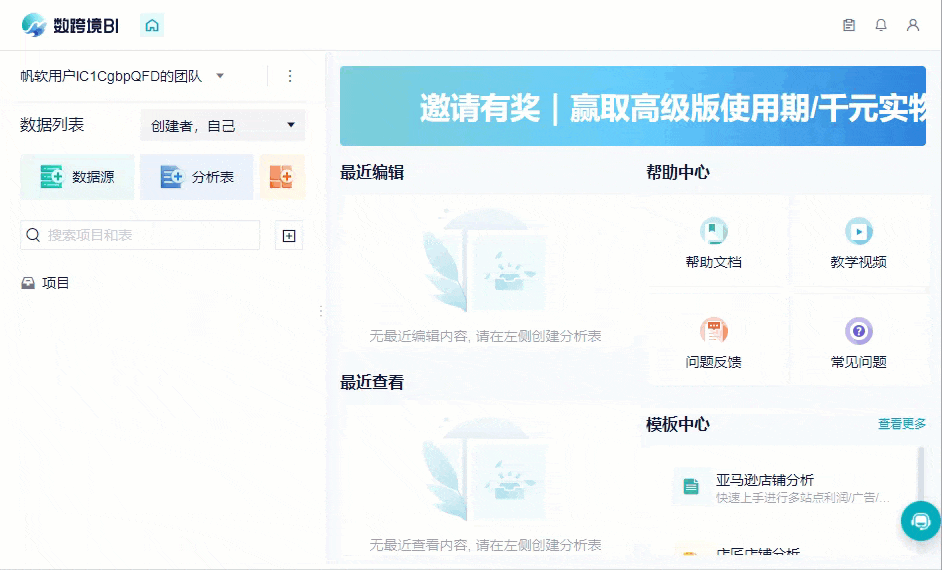Open the notification bell
This screenshot has height=570, width=942.
tap(881, 25)
